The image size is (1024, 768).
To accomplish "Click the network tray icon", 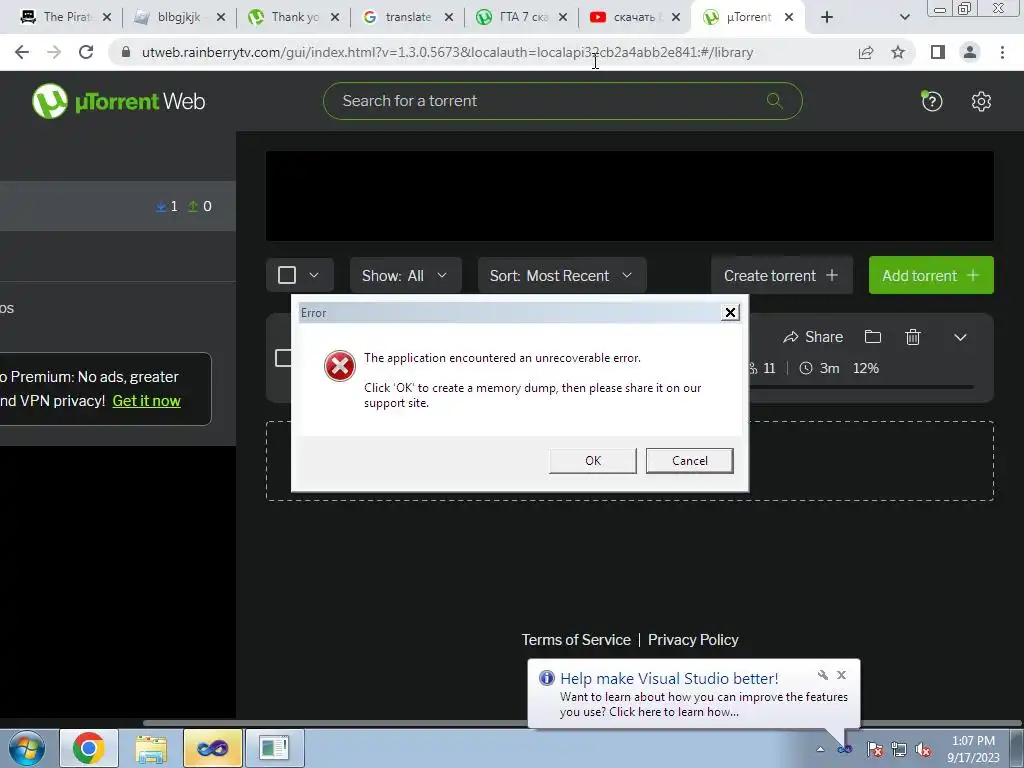I will [899, 749].
